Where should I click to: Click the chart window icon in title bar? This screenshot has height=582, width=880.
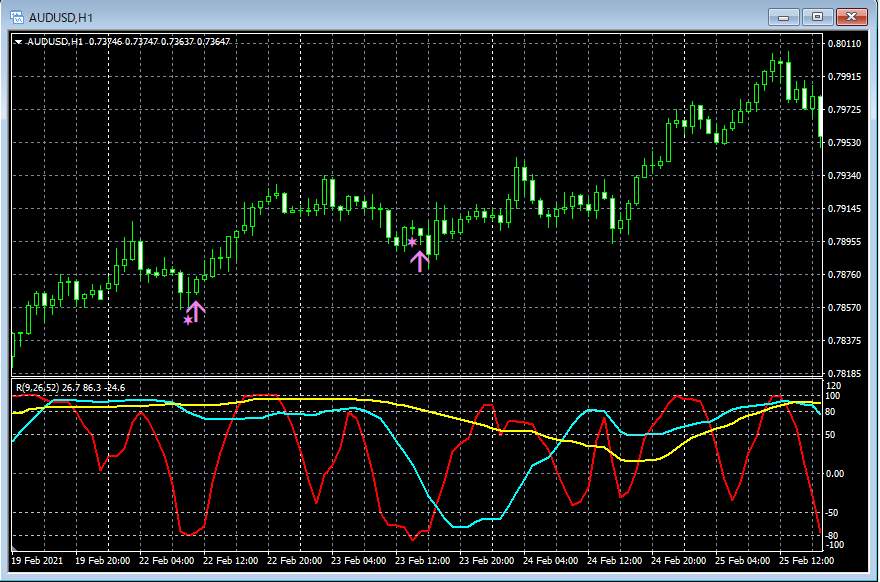(x=17, y=17)
